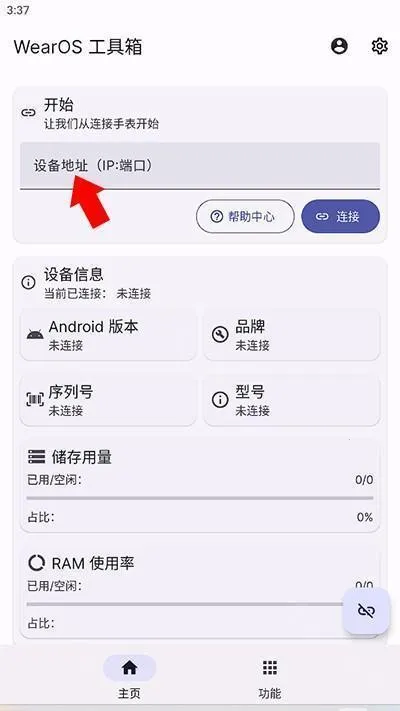This screenshot has height=711, width=400.
Task: Click the info icon next to 设备信息
Action: click(29, 282)
